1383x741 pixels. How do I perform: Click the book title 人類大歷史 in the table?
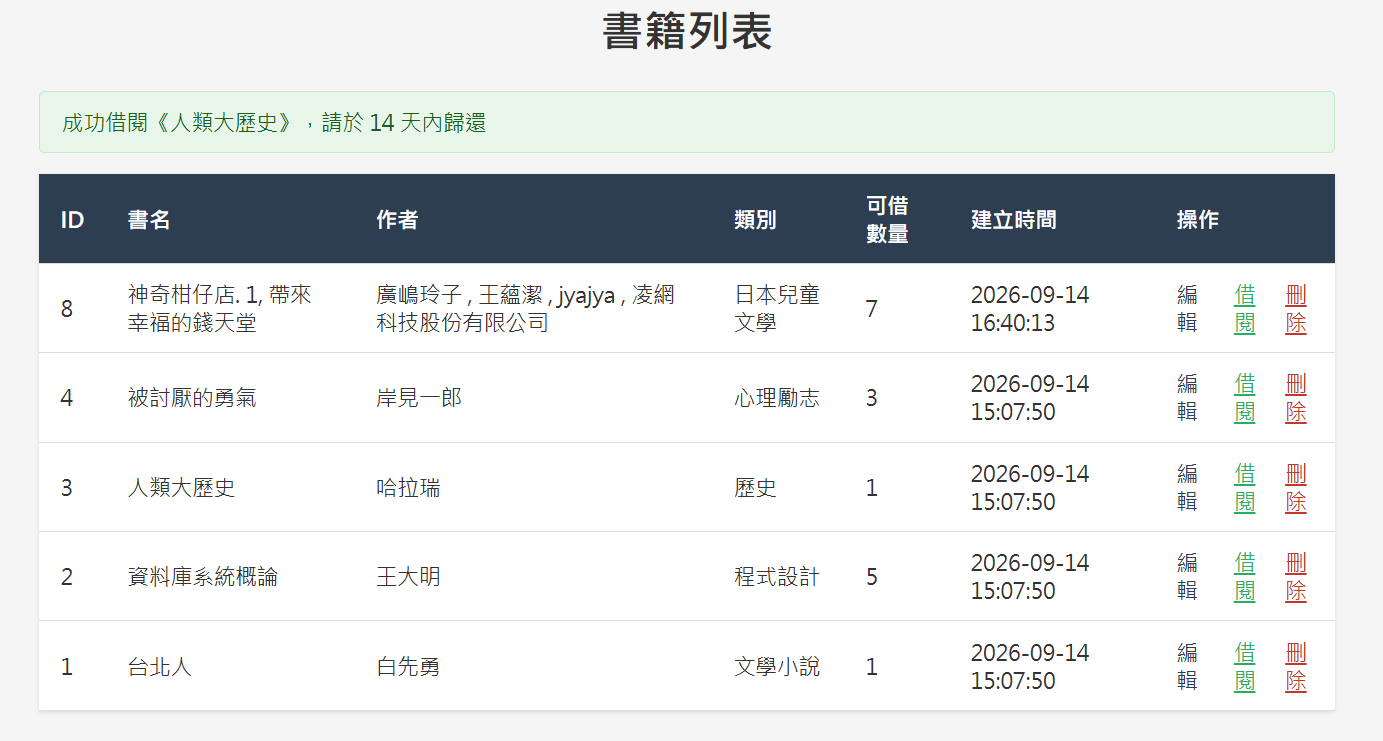click(x=181, y=488)
